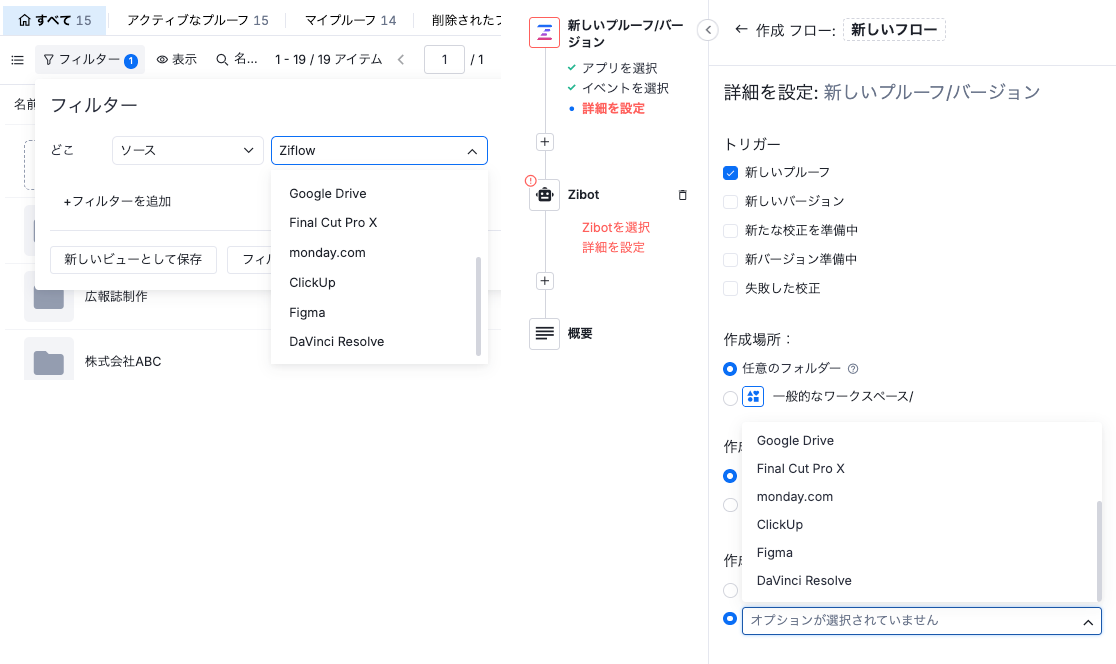
Task: Switch to the すべて 15 tab
Action: pyautogui.click(x=55, y=20)
